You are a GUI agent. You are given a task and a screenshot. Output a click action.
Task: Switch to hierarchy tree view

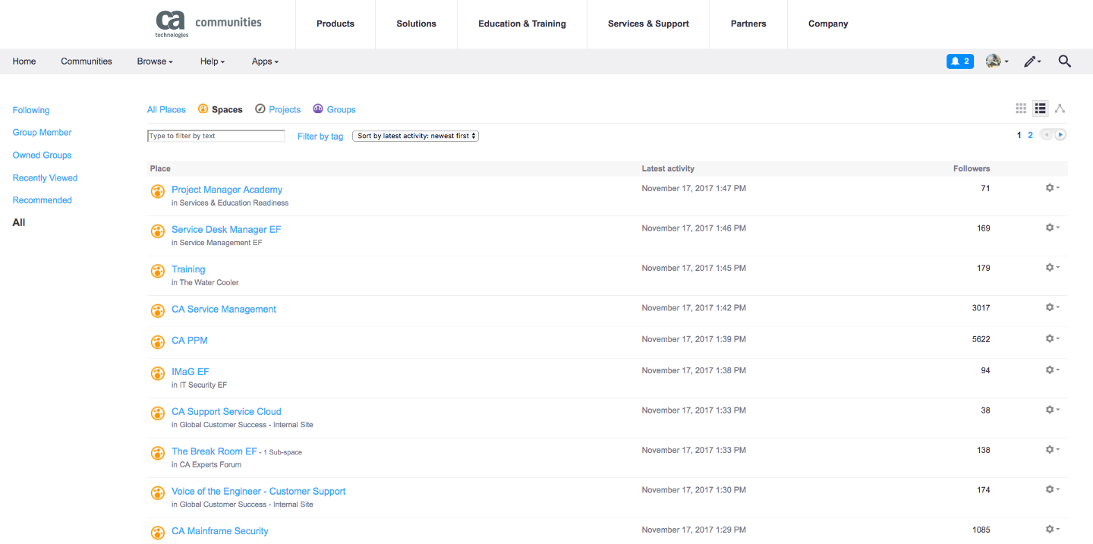(1060, 108)
